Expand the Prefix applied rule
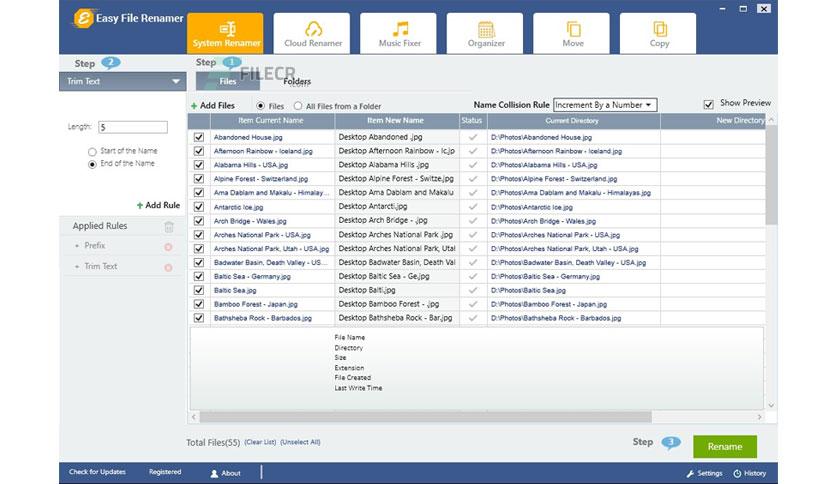The image size is (836, 484). pos(77,246)
